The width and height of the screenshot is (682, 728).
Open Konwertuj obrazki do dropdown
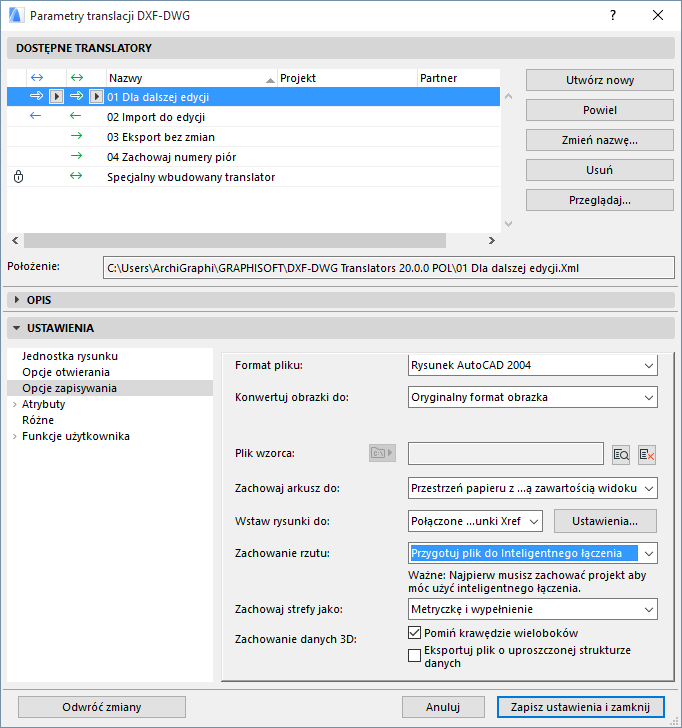click(533, 397)
